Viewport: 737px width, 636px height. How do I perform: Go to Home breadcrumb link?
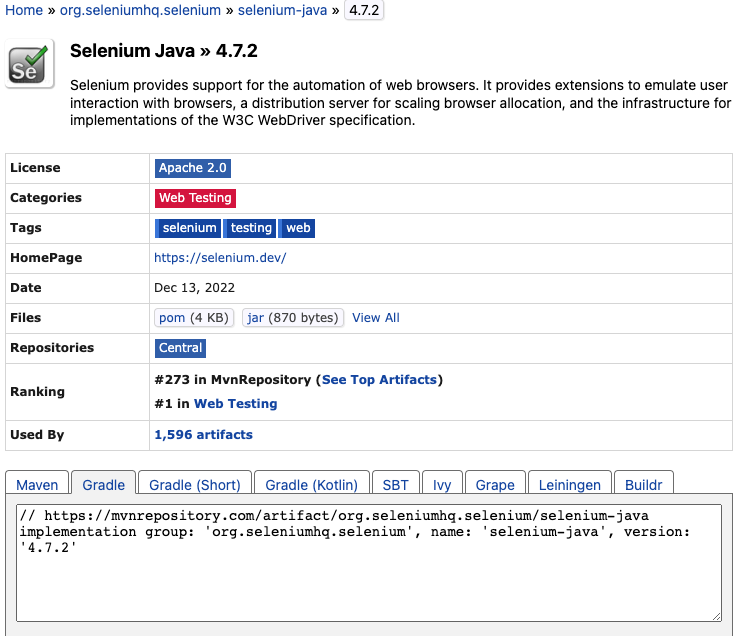click(24, 10)
